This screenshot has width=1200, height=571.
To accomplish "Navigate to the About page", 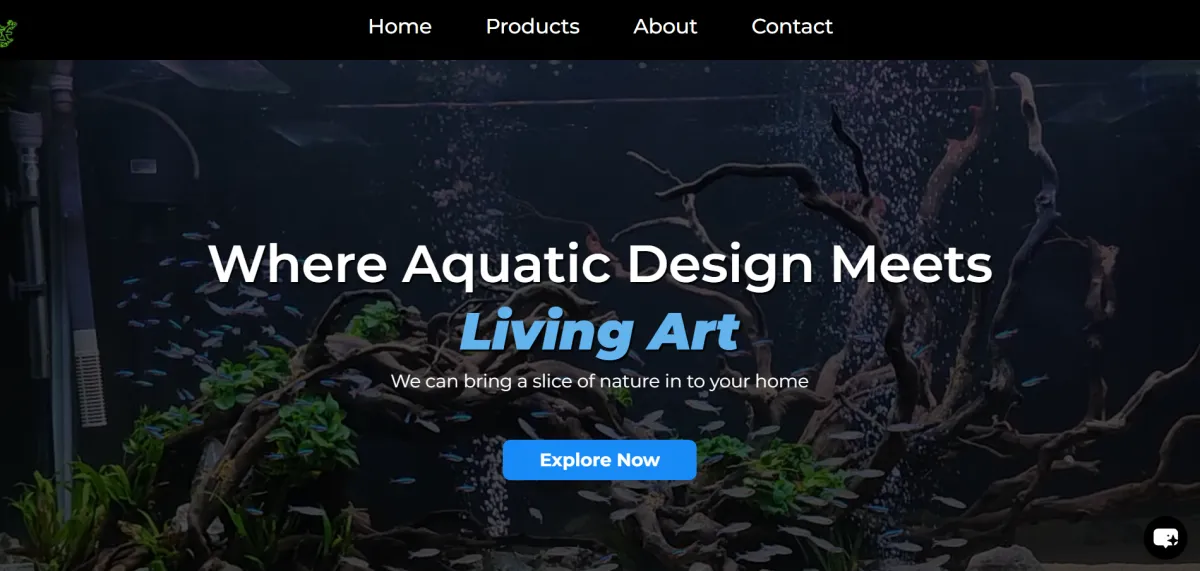I will click(665, 27).
